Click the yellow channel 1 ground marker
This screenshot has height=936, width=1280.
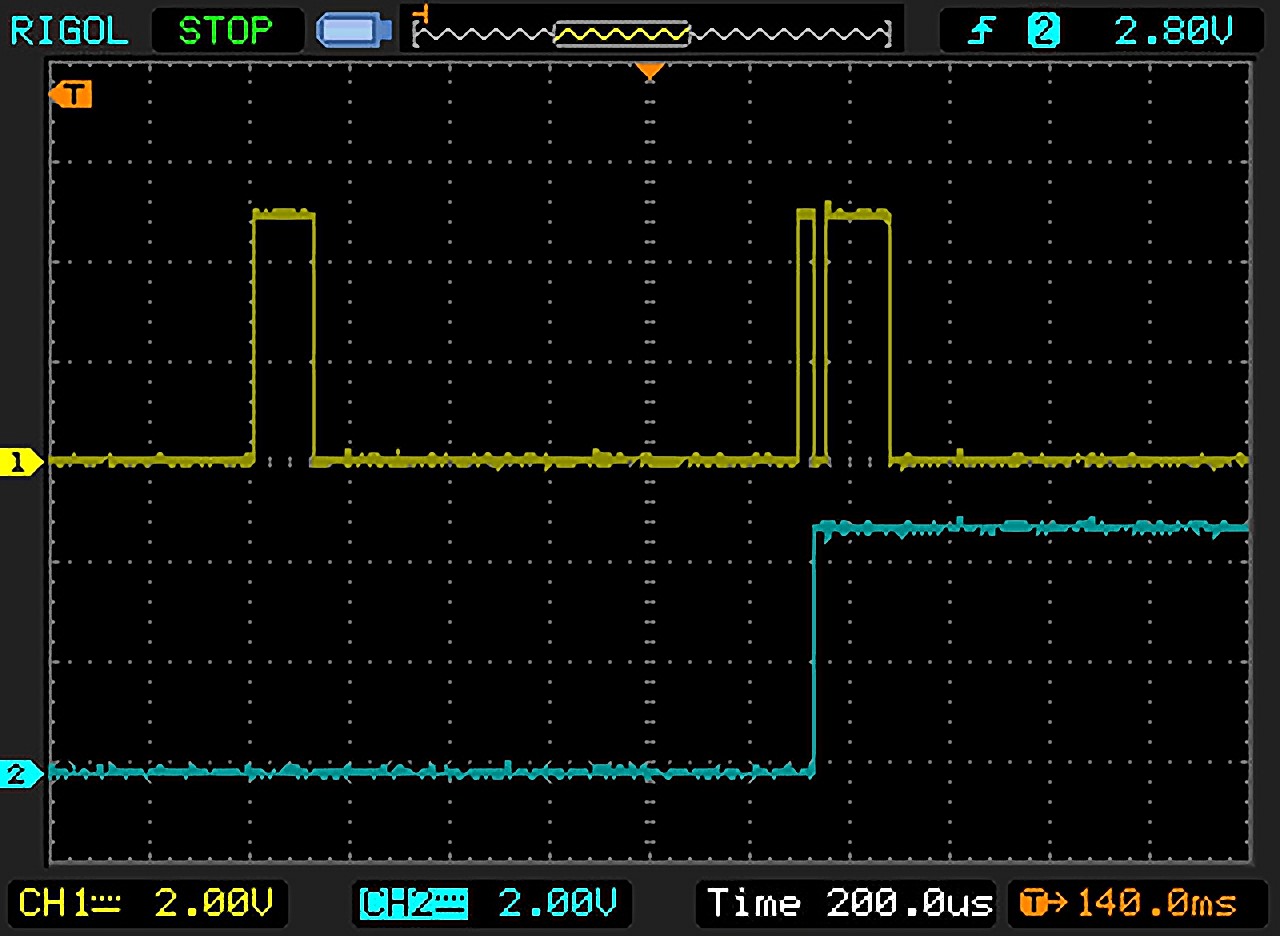click(x=22, y=462)
